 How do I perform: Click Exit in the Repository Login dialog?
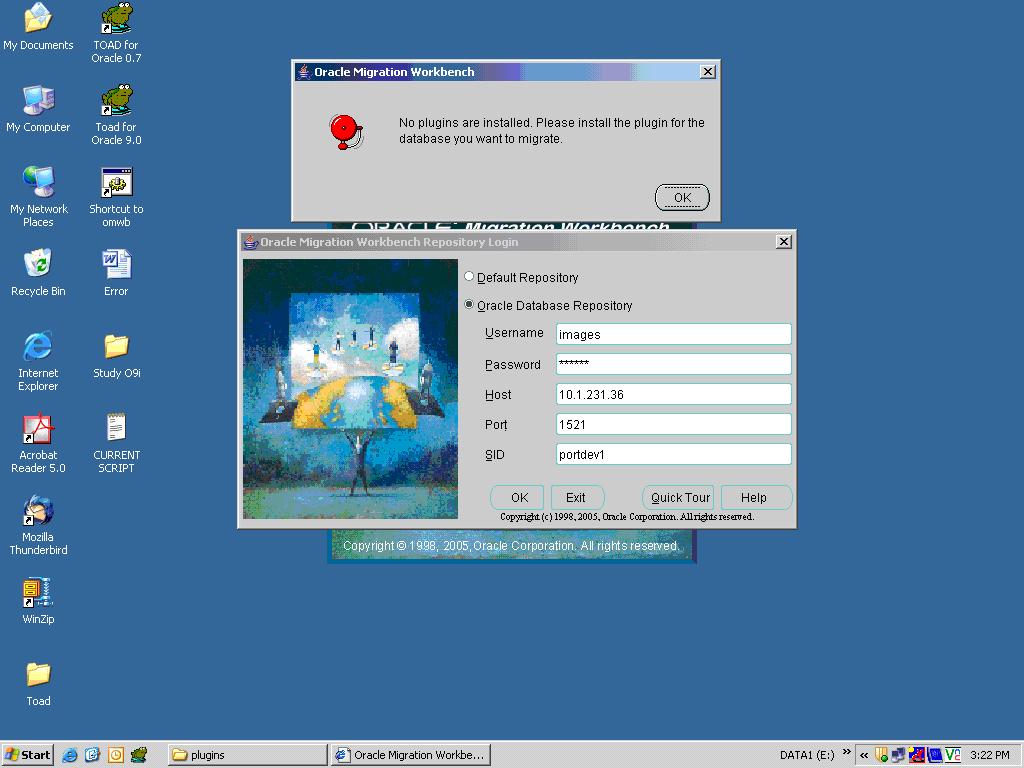(x=576, y=498)
